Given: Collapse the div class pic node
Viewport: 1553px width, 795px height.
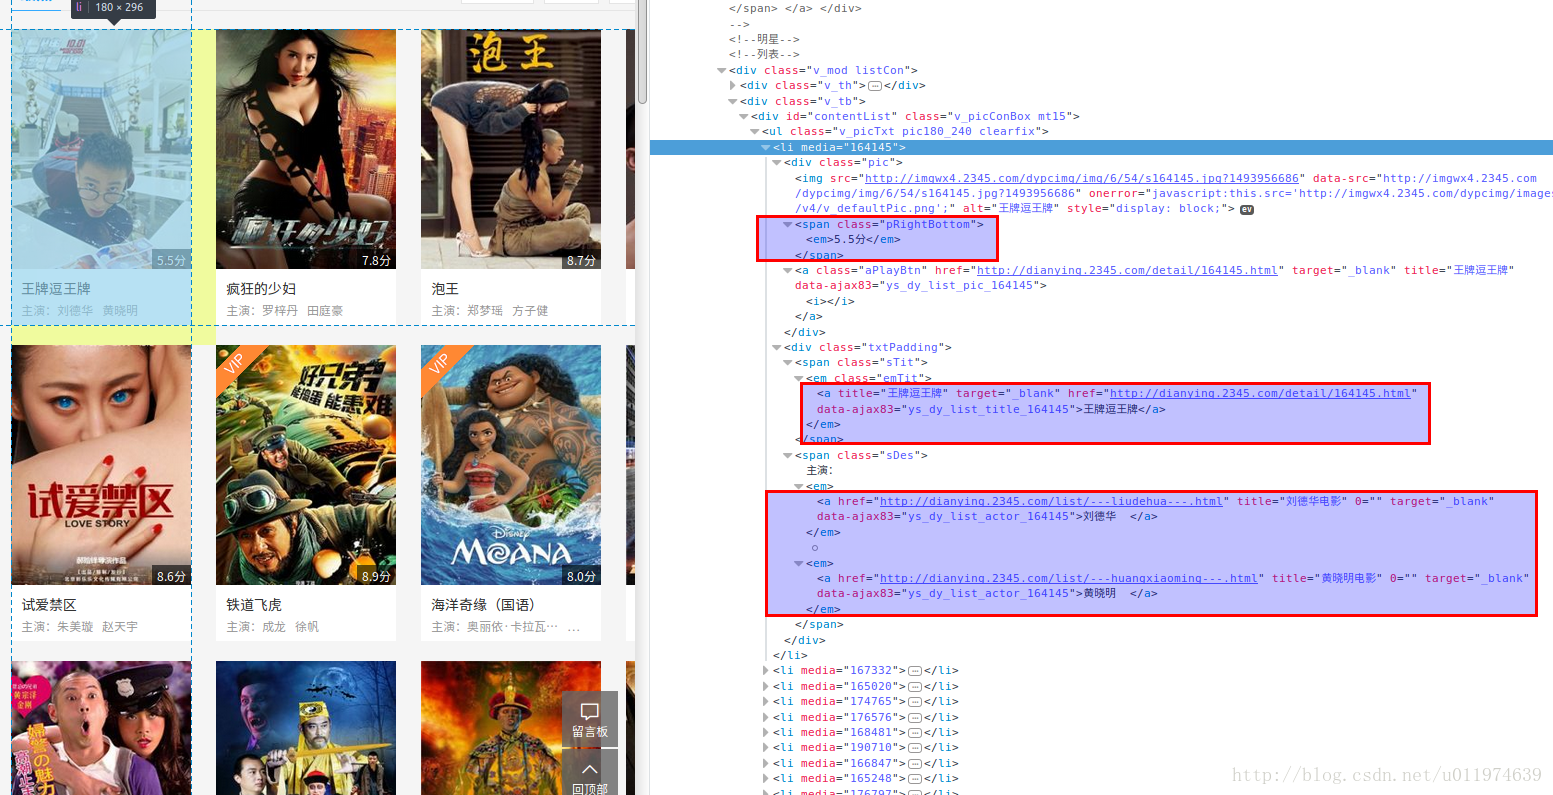Looking at the screenshot, I should pos(777,163).
